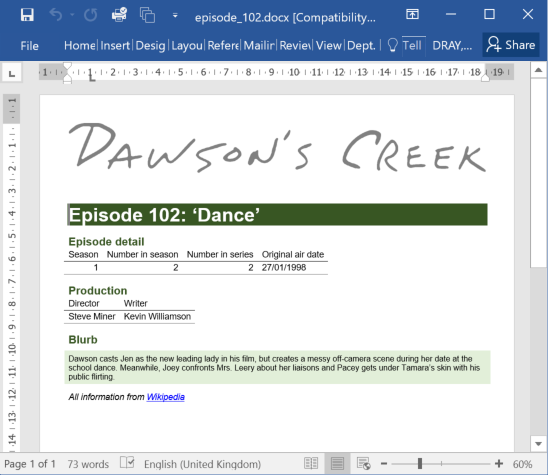
Task: Click the 'Kevin Williamson' table cell
Action: (157, 316)
